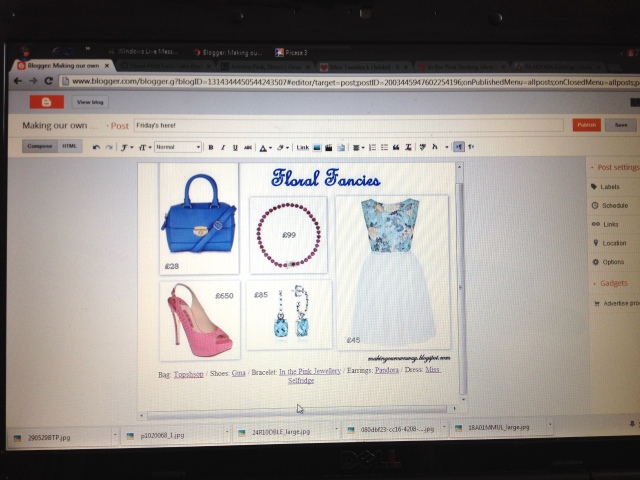Select the floral dress image
The image size is (640, 480).
pyautogui.click(x=393, y=272)
